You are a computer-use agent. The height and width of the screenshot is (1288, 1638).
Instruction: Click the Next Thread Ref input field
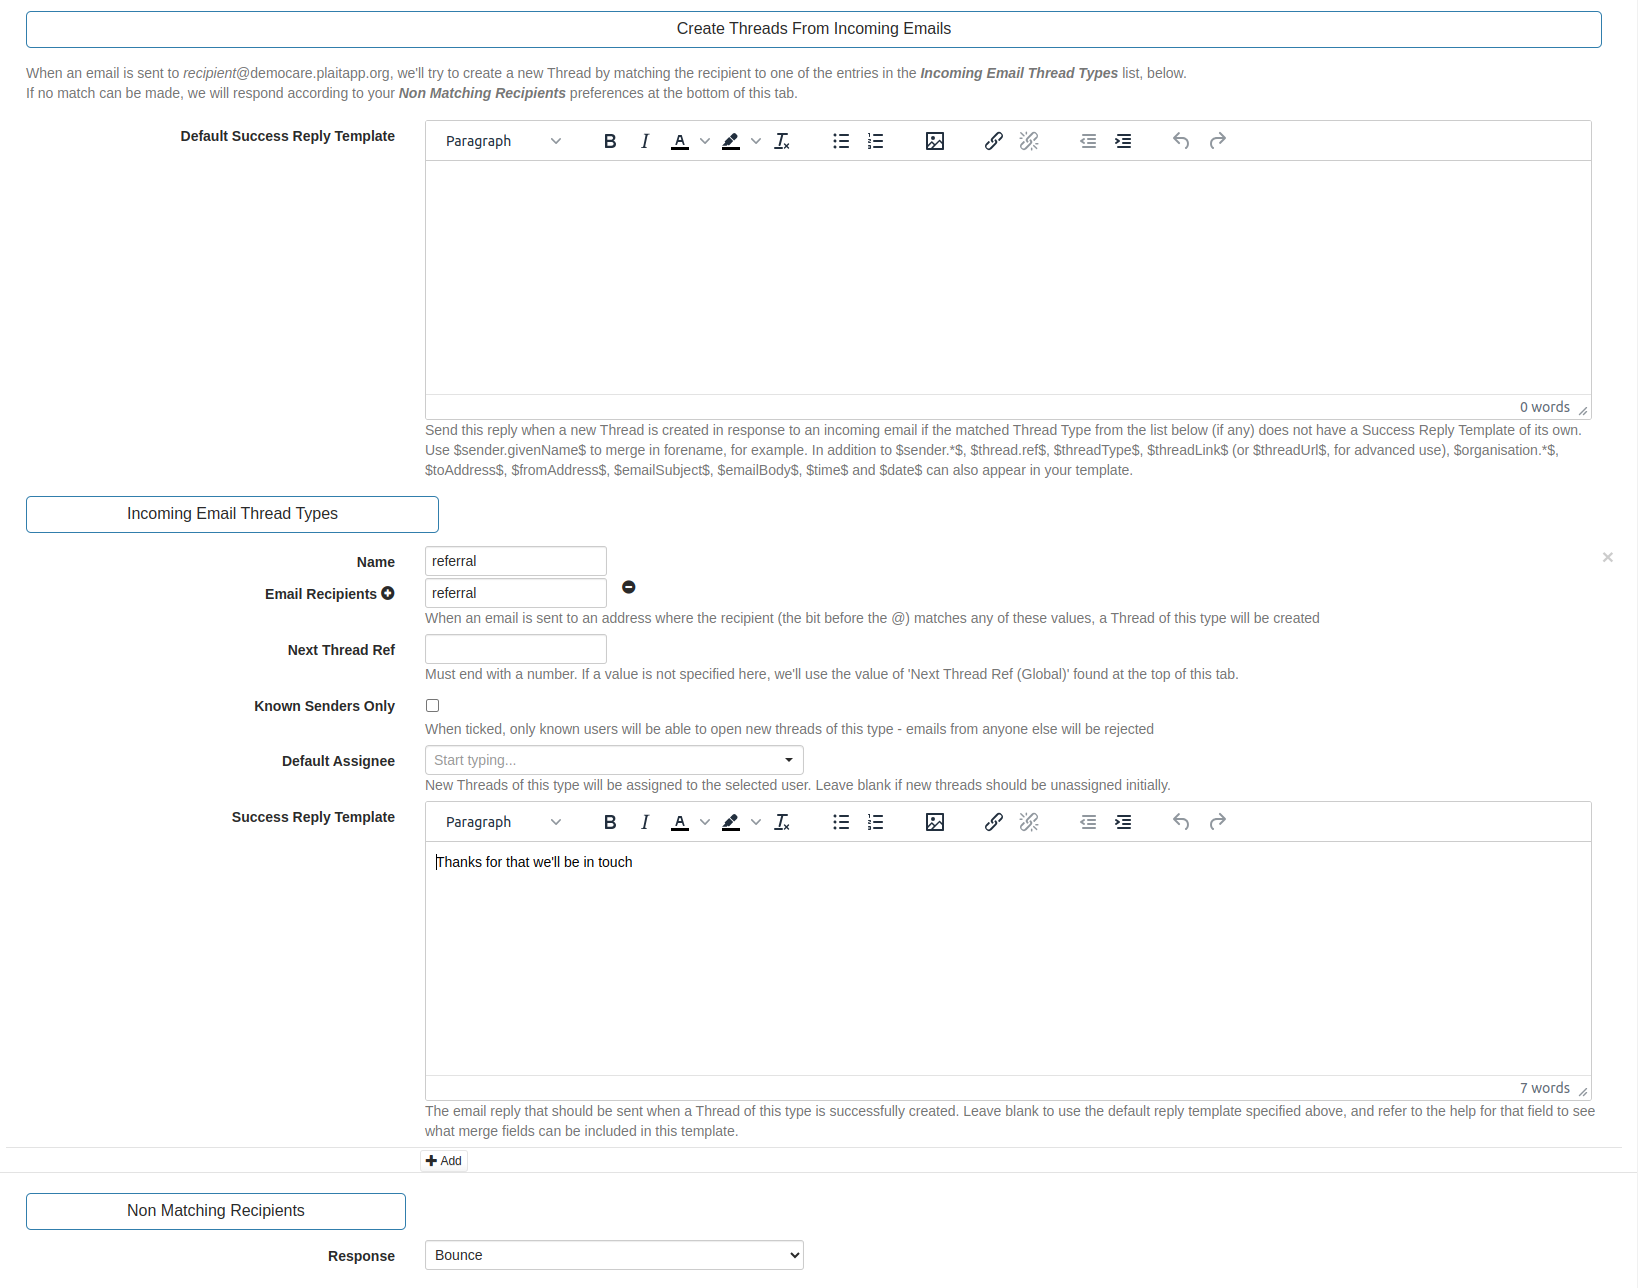pyautogui.click(x=516, y=649)
